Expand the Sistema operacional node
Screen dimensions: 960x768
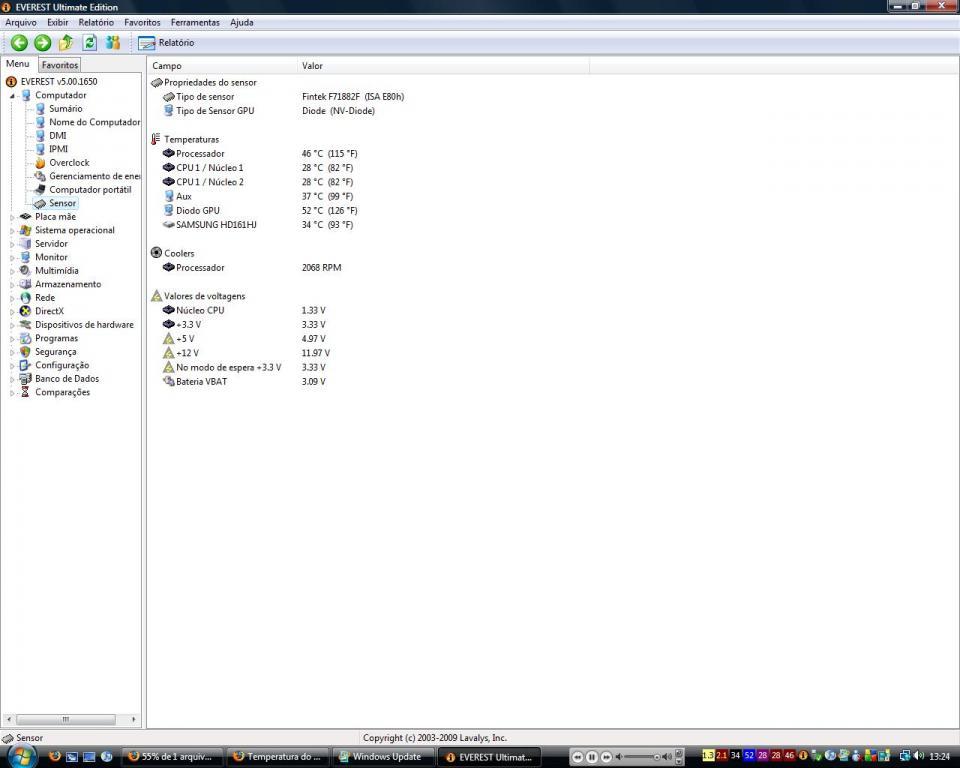pos(12,230)
